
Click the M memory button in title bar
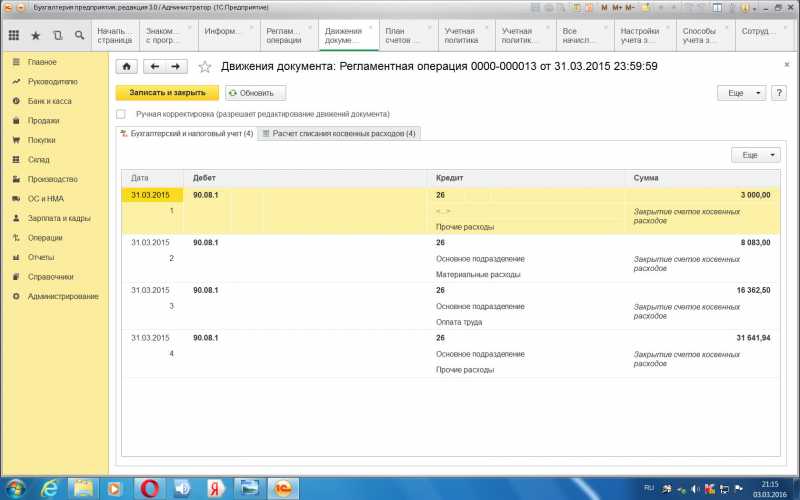coord(605,8)
